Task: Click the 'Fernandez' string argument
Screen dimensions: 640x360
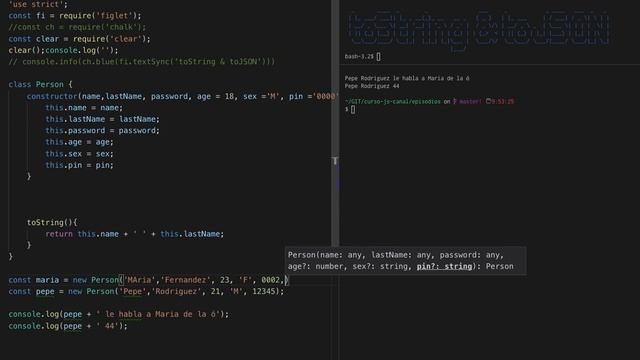Action: (x=186, y=280)
